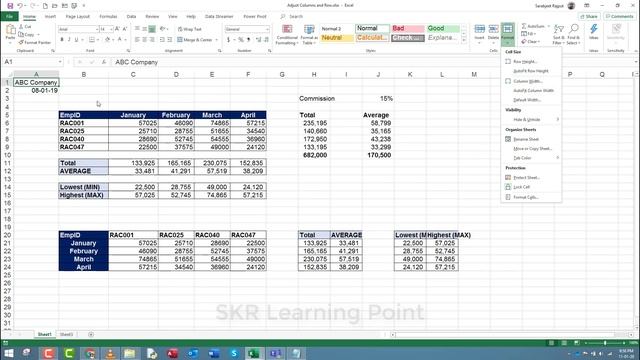Click Format as Table
Screen dimensions: 640x360
tap(309, 35)
